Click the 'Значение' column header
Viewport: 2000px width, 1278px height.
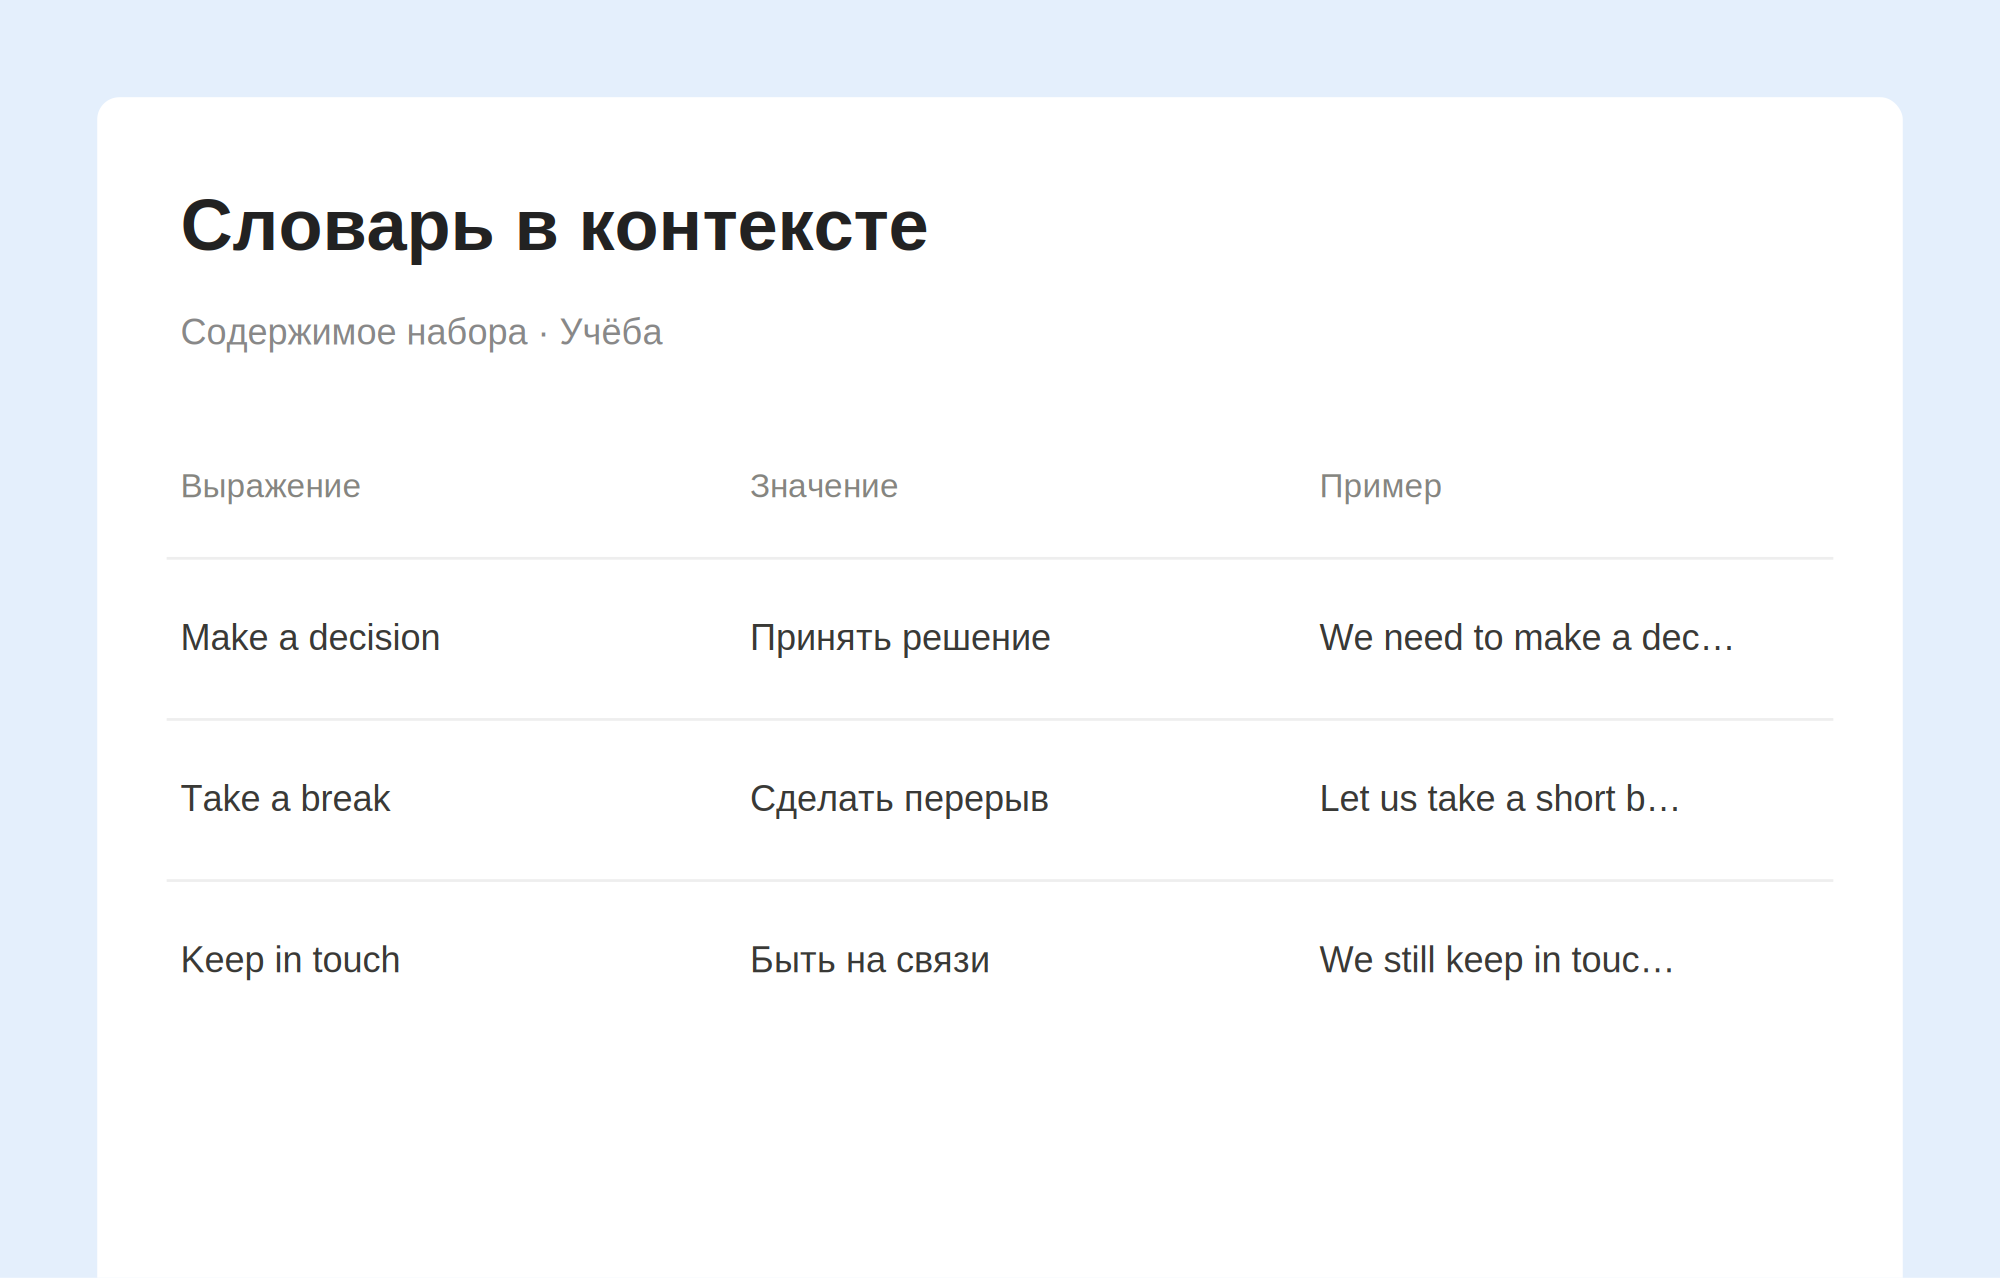pyautogui.click(x=824, y=486)
